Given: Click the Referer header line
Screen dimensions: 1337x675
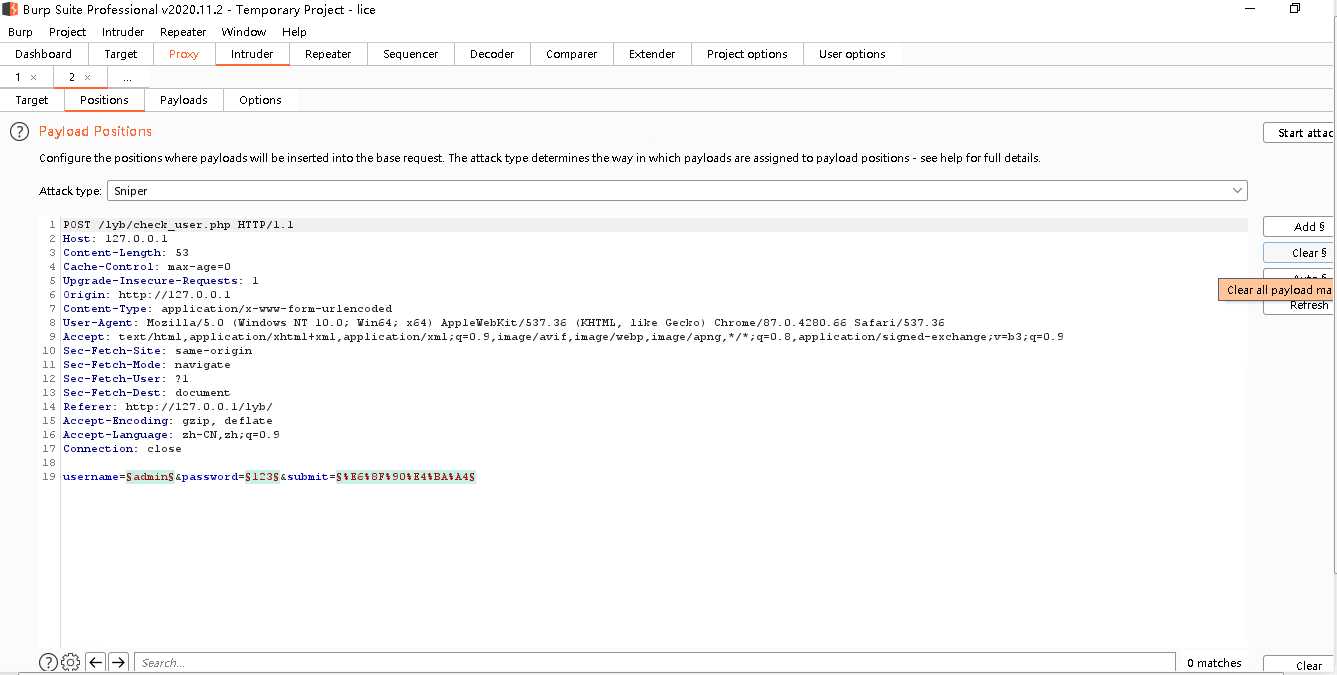Looking at the screenshot, I should [x=168, y=407].
